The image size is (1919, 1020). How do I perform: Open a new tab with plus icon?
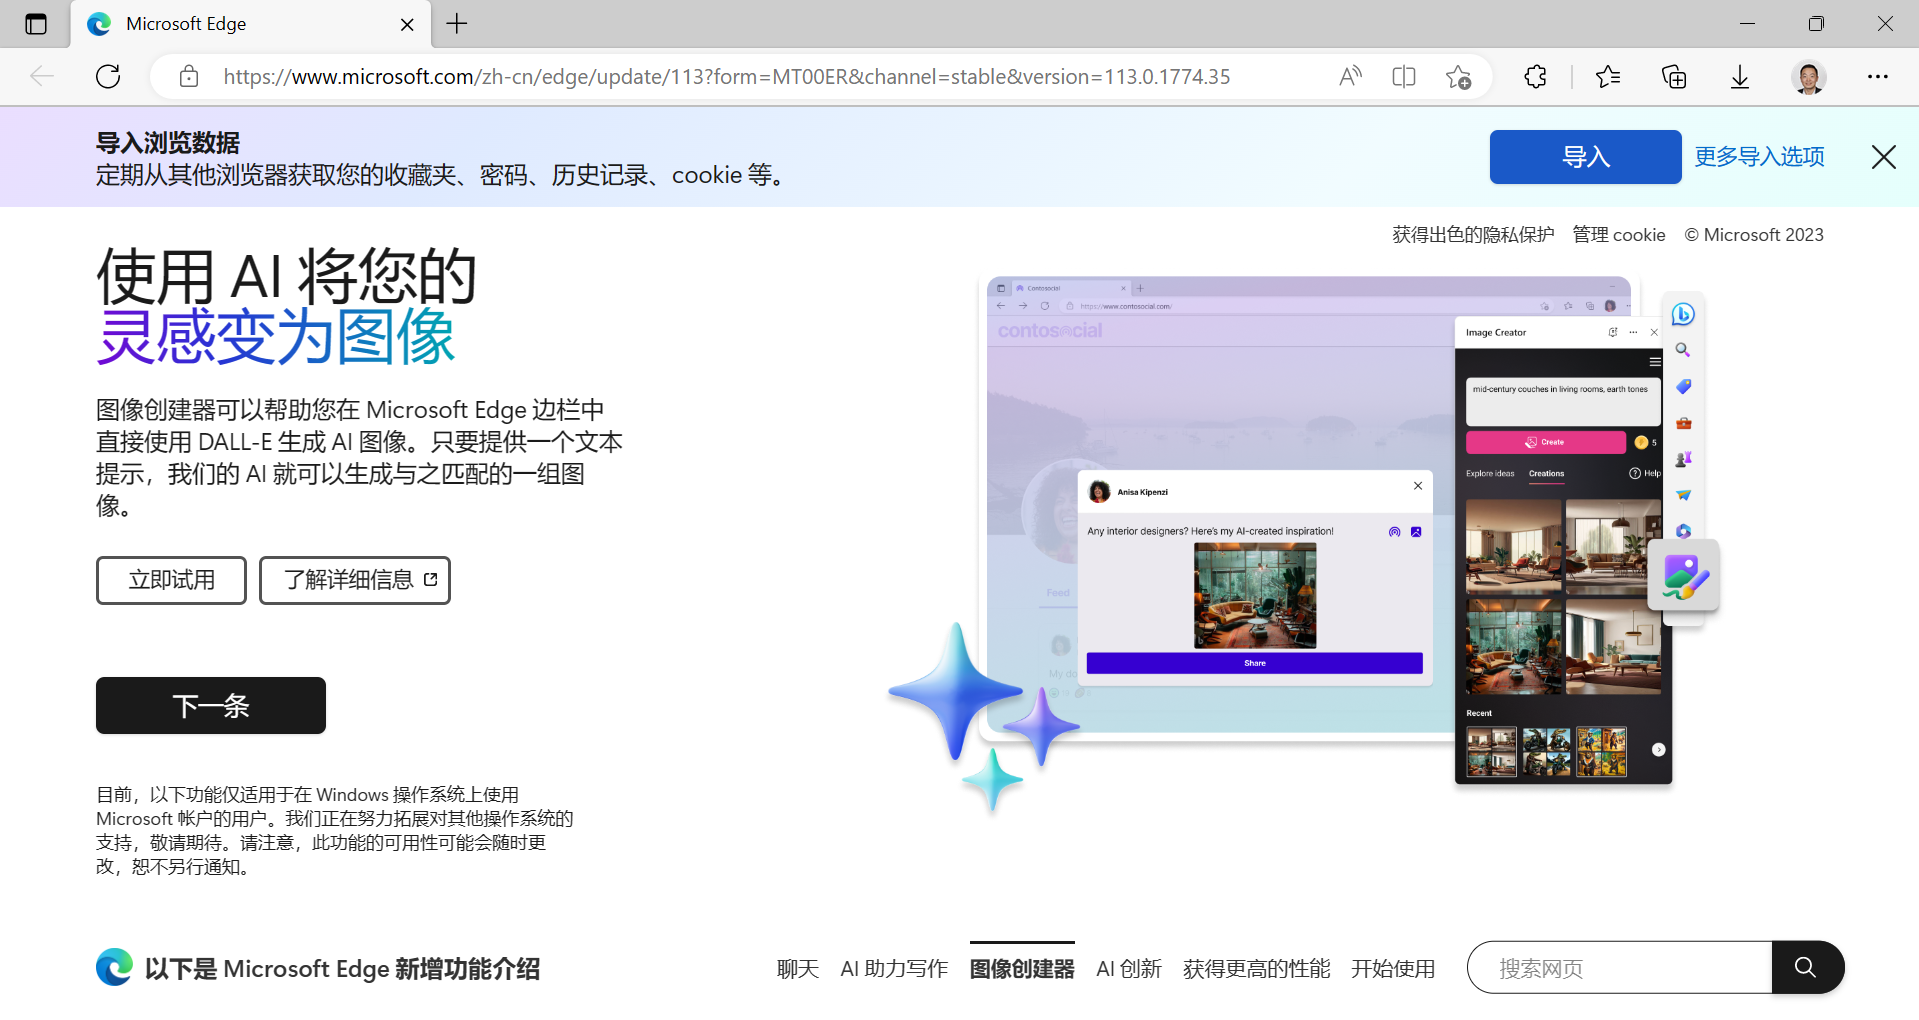(457, 24)
